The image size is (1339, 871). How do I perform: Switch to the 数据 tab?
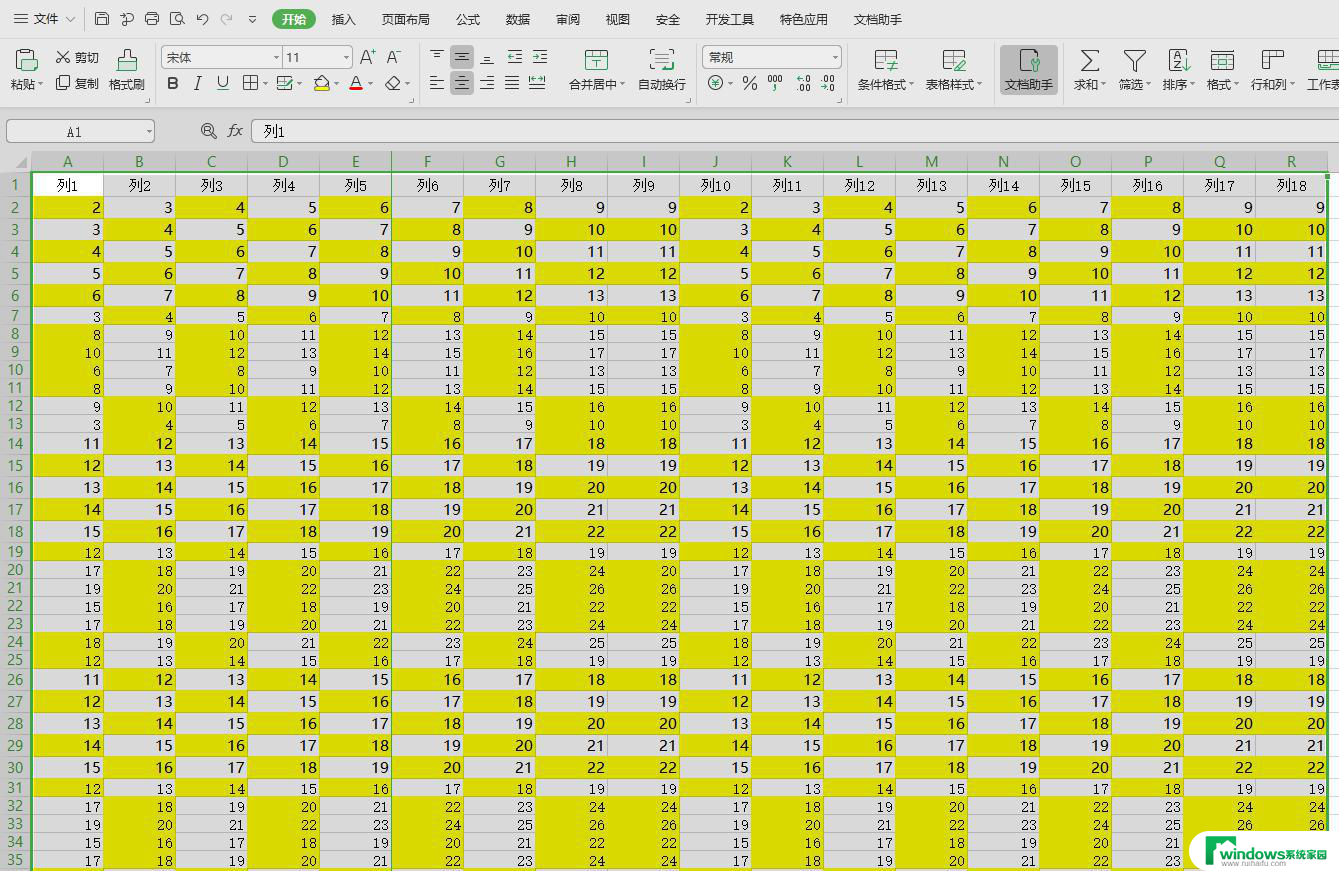pyautogui.click(x=518, y=19)
